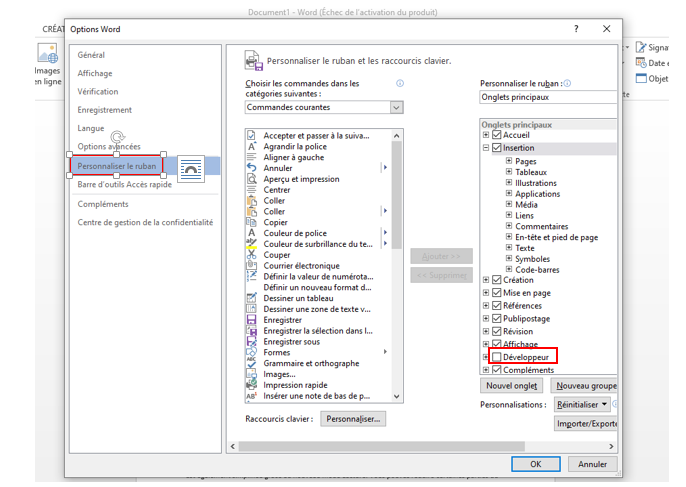Open the Général options category
686x487 pixels.
click(91, 55)
